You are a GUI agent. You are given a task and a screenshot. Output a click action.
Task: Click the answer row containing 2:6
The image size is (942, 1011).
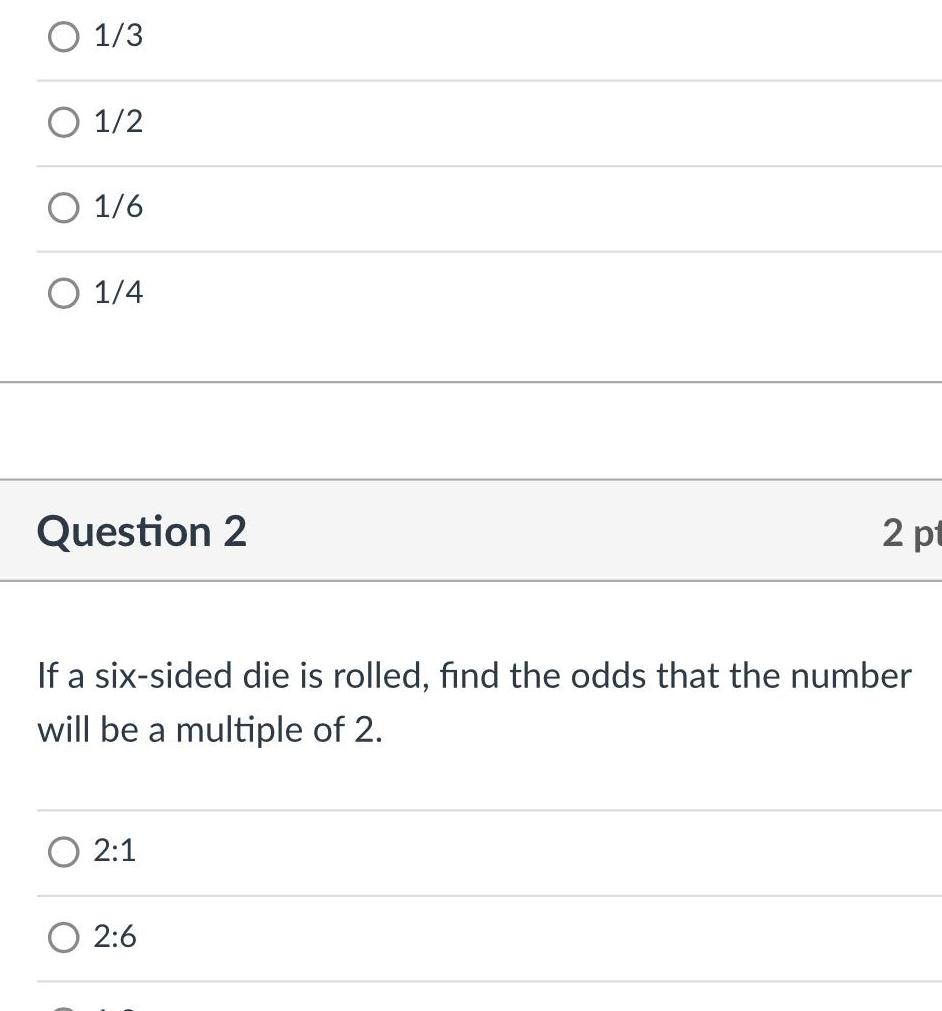pos(300,937)
